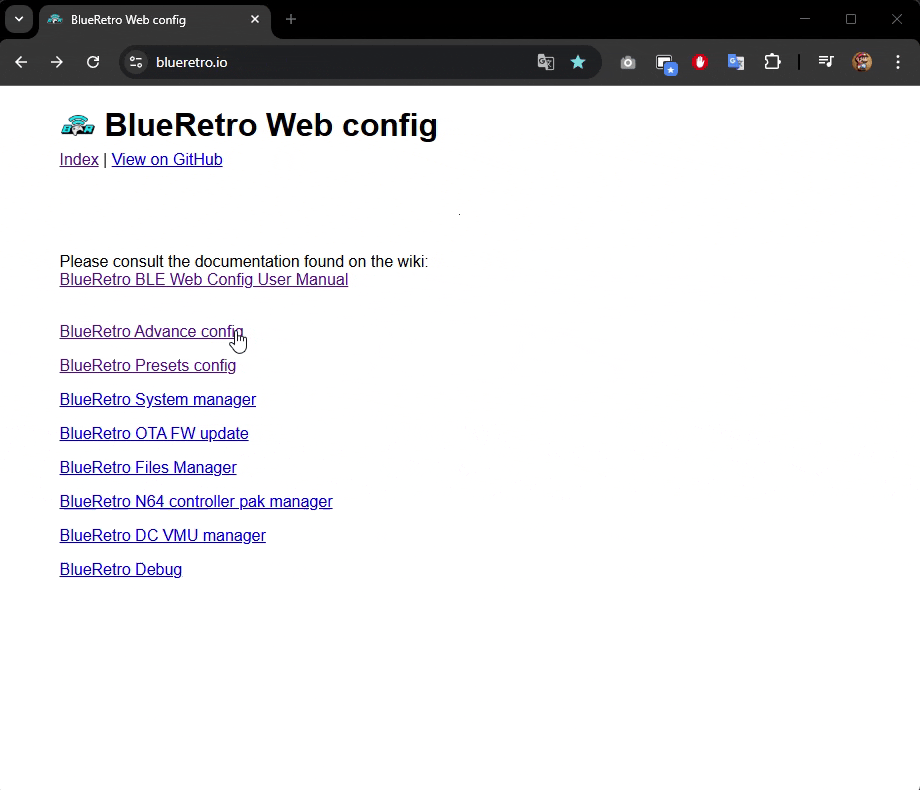The image size is (920, 790).
Task: Open the BlueRetro Advance config link
Action: pos(150,332)
